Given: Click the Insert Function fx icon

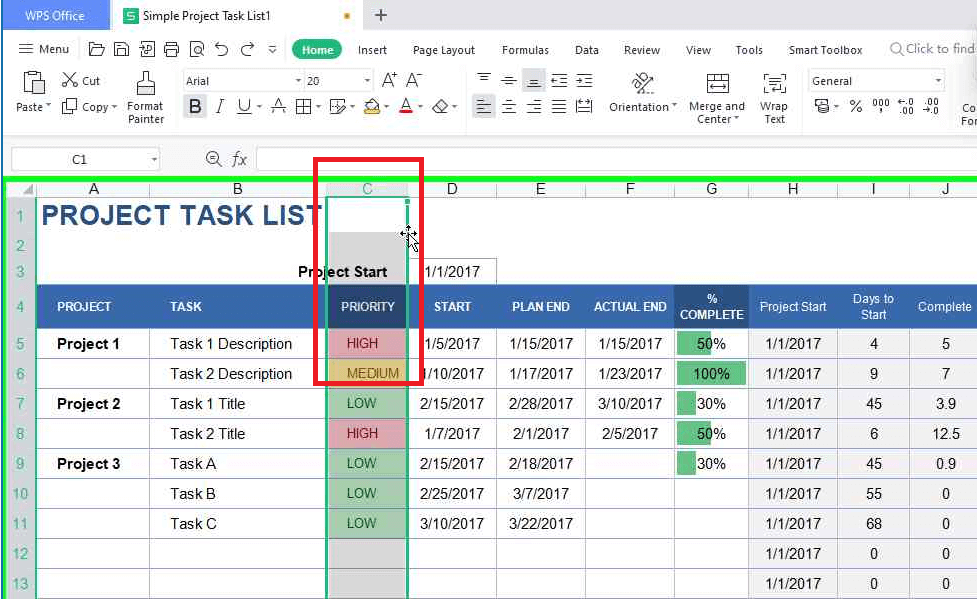Looking at the screenshot, I should [x=239, y=159].
